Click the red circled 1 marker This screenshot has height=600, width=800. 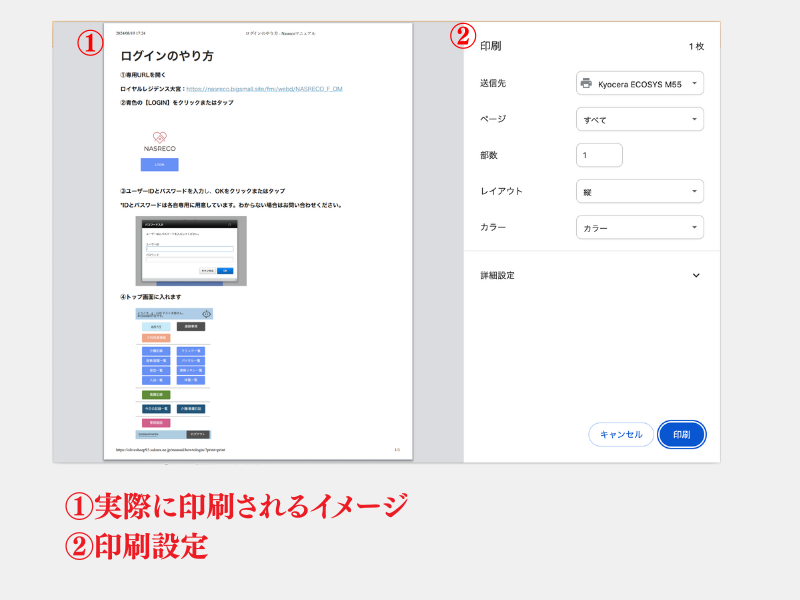coord(91,42)
